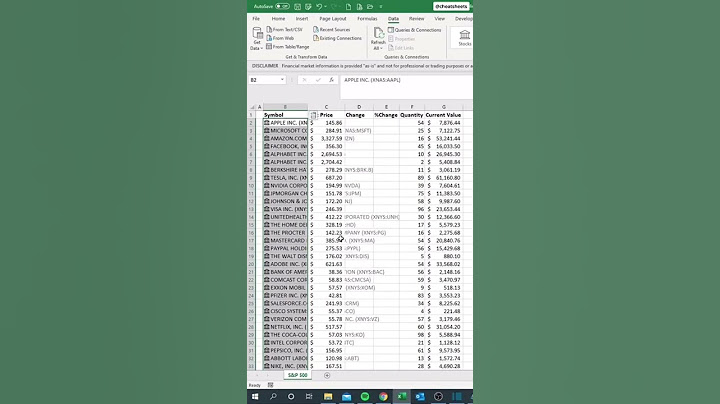Click the Excel taskbar icon
This screenshot has width=720, height=404.
(401, 396)
